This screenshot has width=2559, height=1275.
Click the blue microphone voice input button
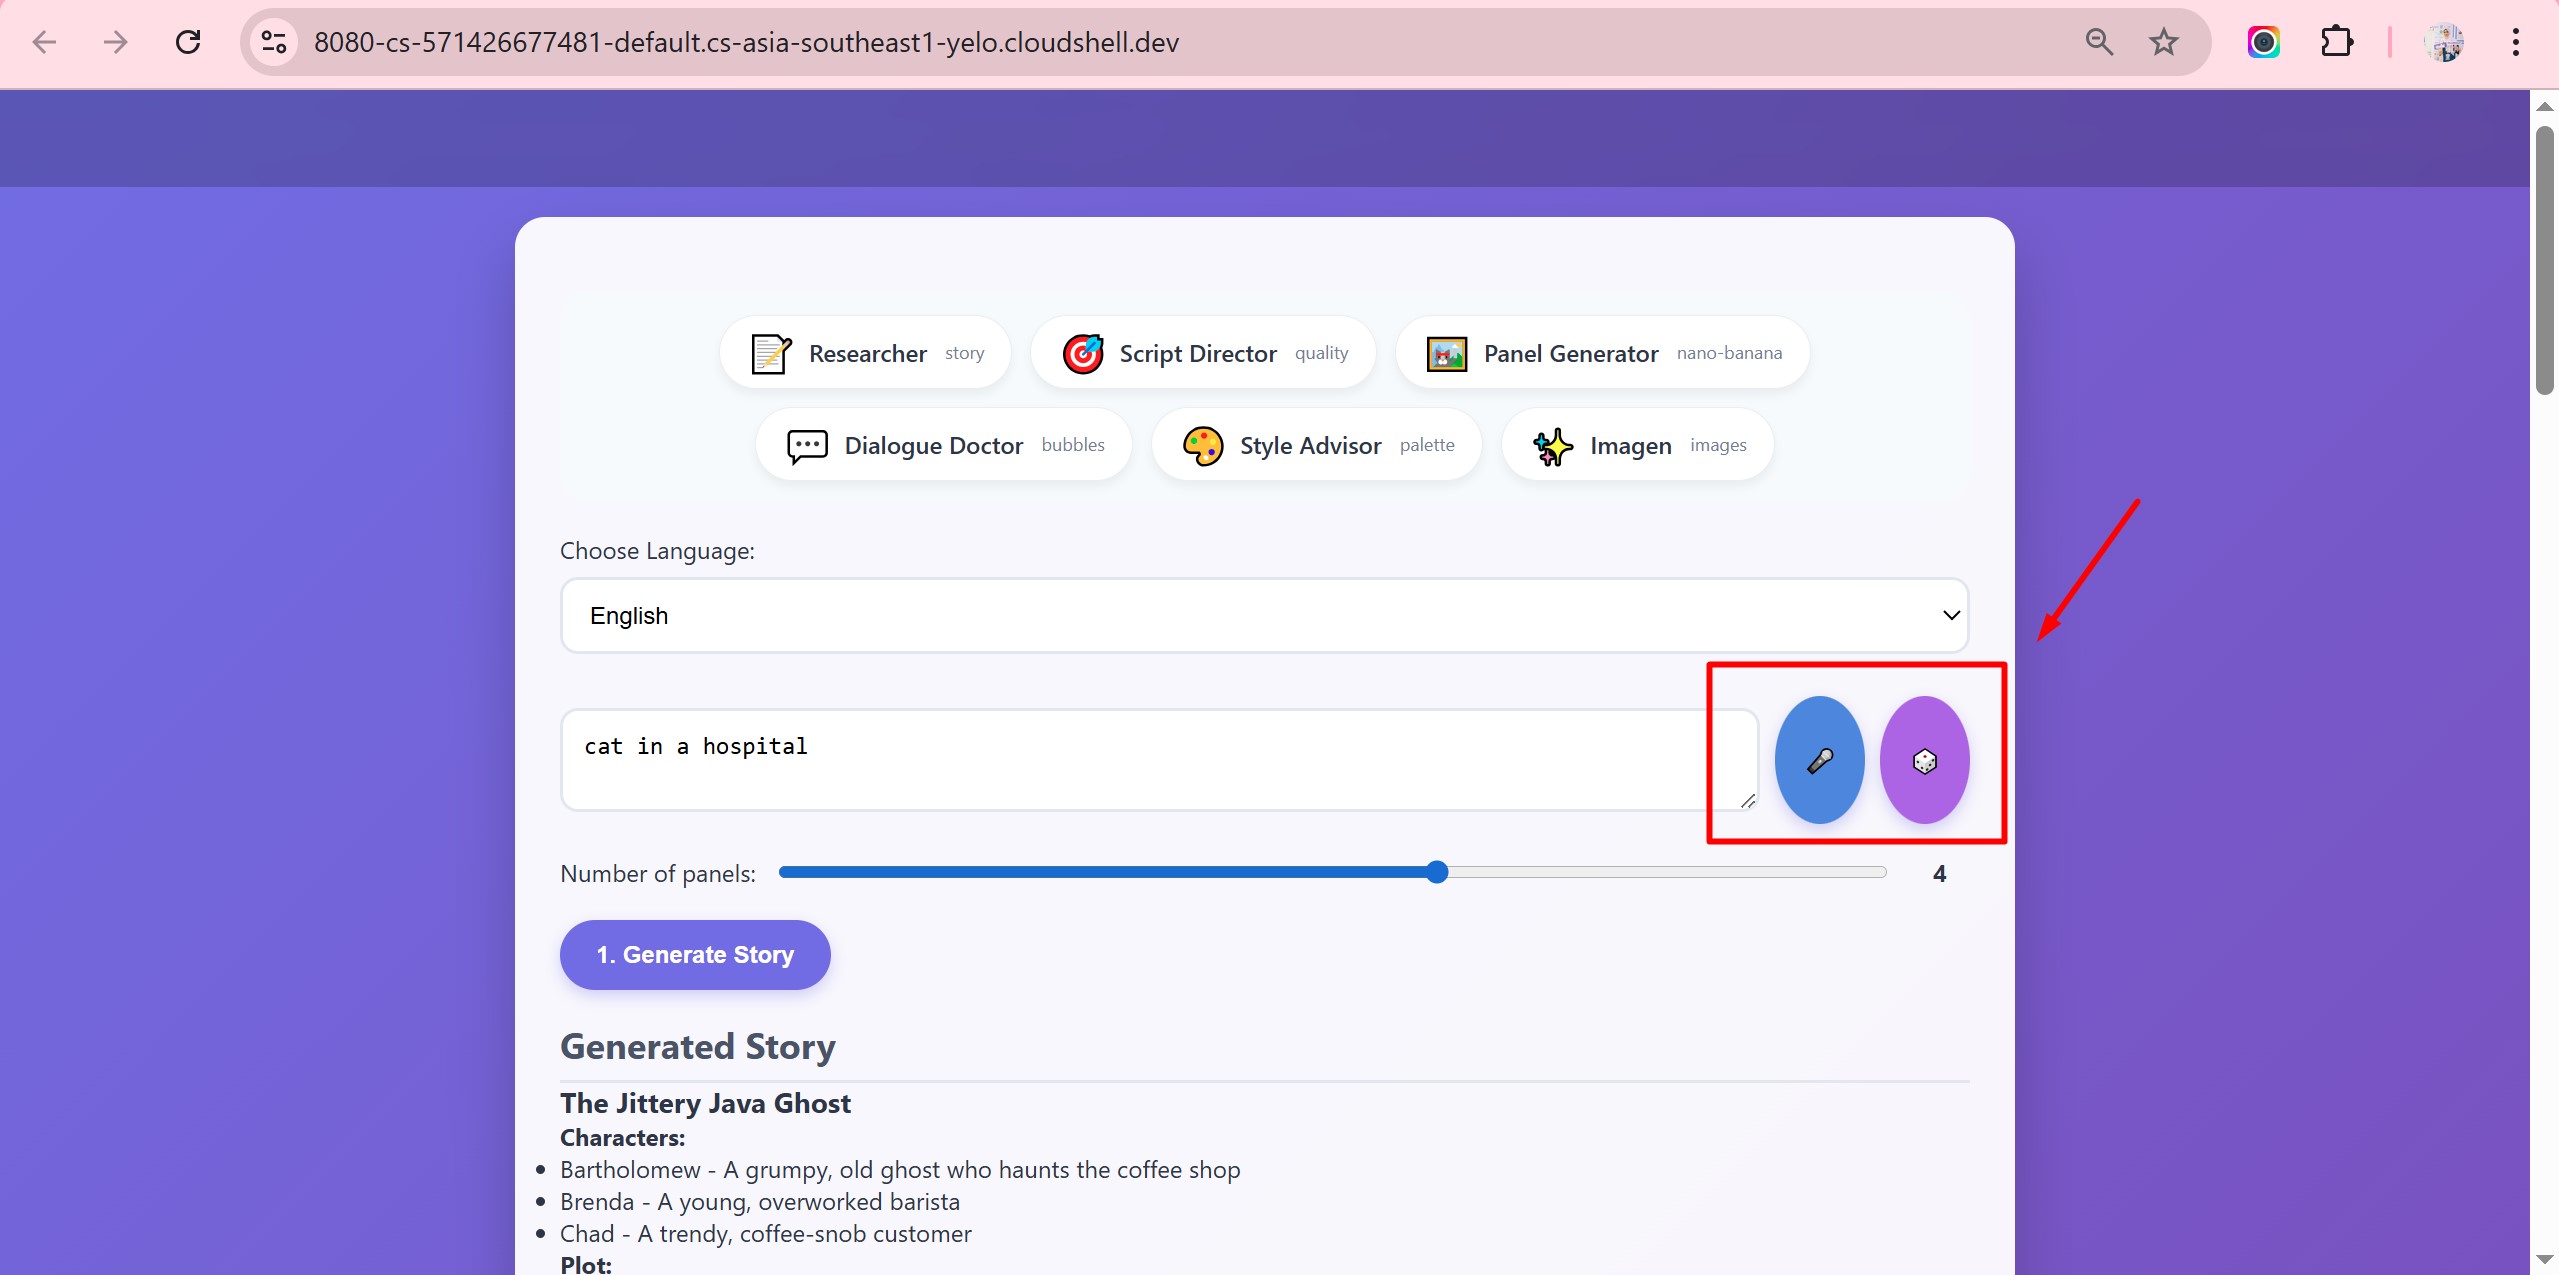pos(1819,760)
